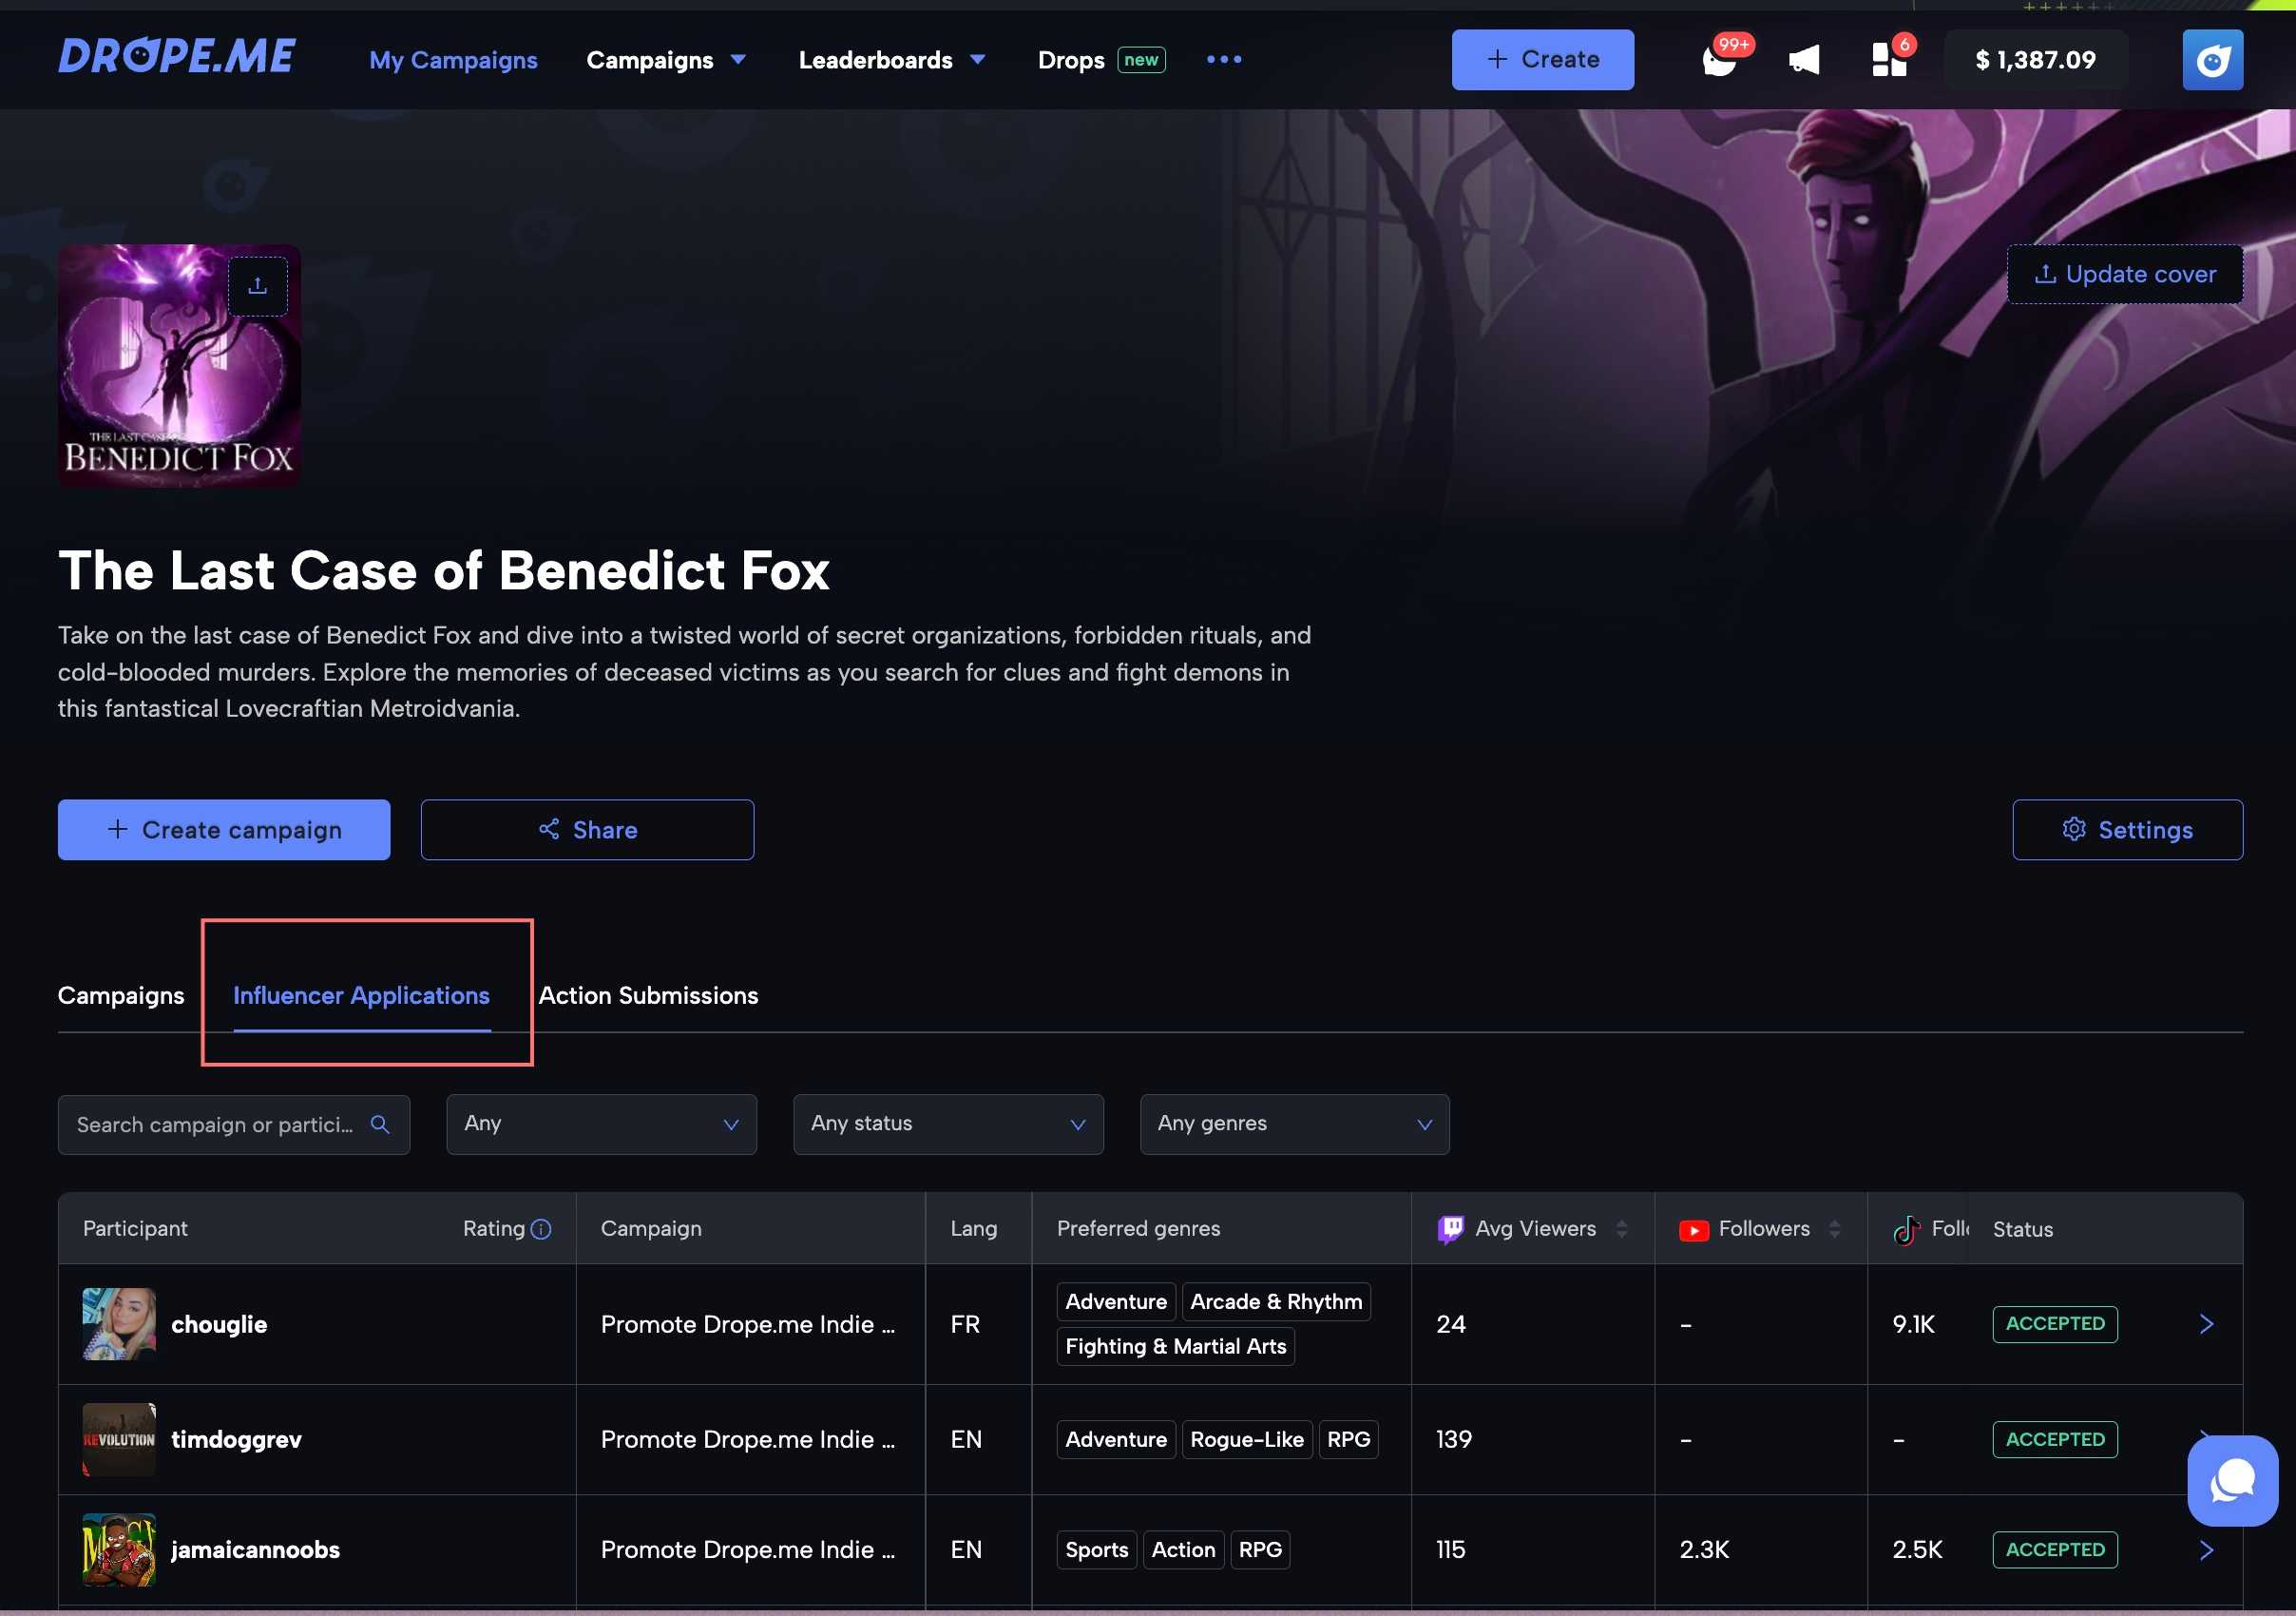Open the game Settings button

[2127, 829]
